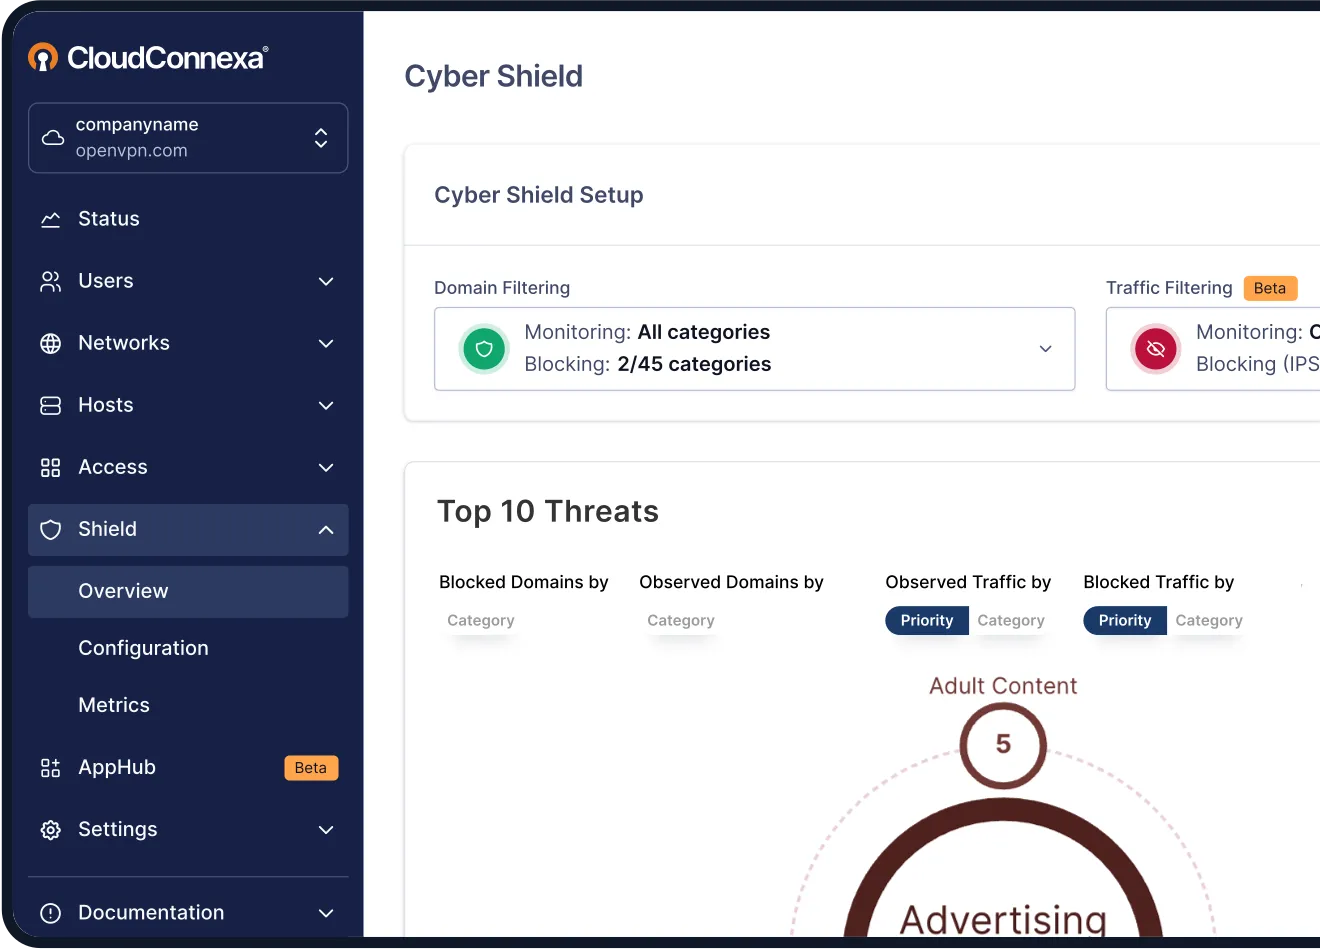Click the Settings gear icon
Viewport: 1320px width, 950px height.
tap(51, 830)
